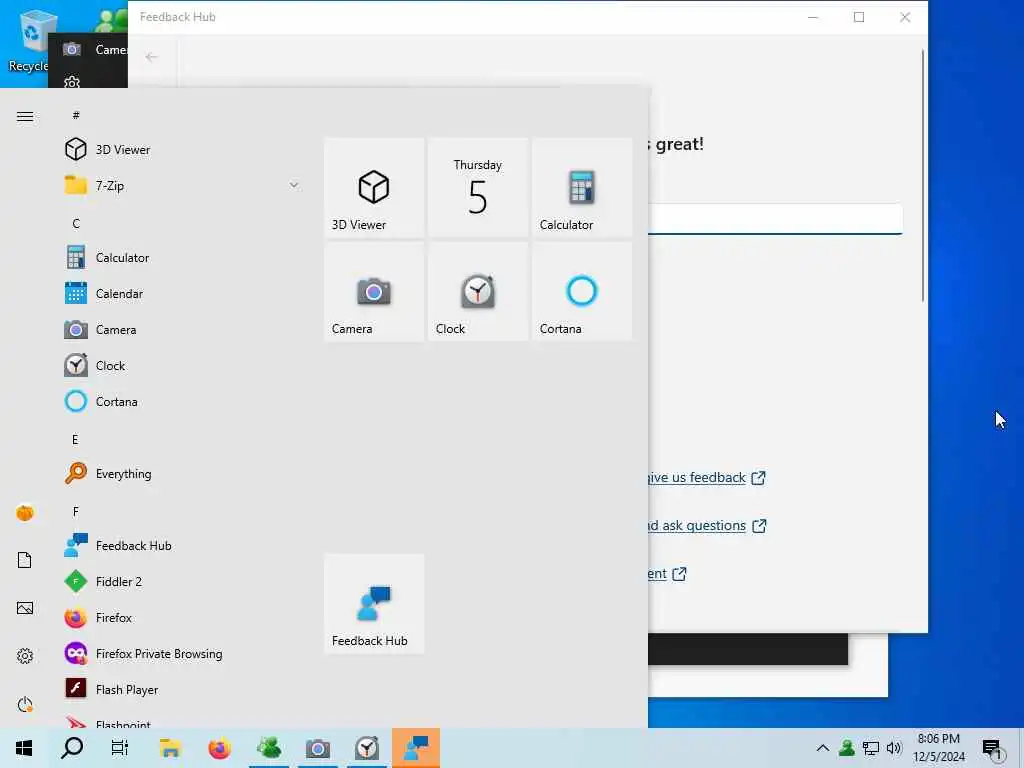1024x768 pixels.
Task: Switch to Clock app on taskbar
Action: tap(367, 748)
